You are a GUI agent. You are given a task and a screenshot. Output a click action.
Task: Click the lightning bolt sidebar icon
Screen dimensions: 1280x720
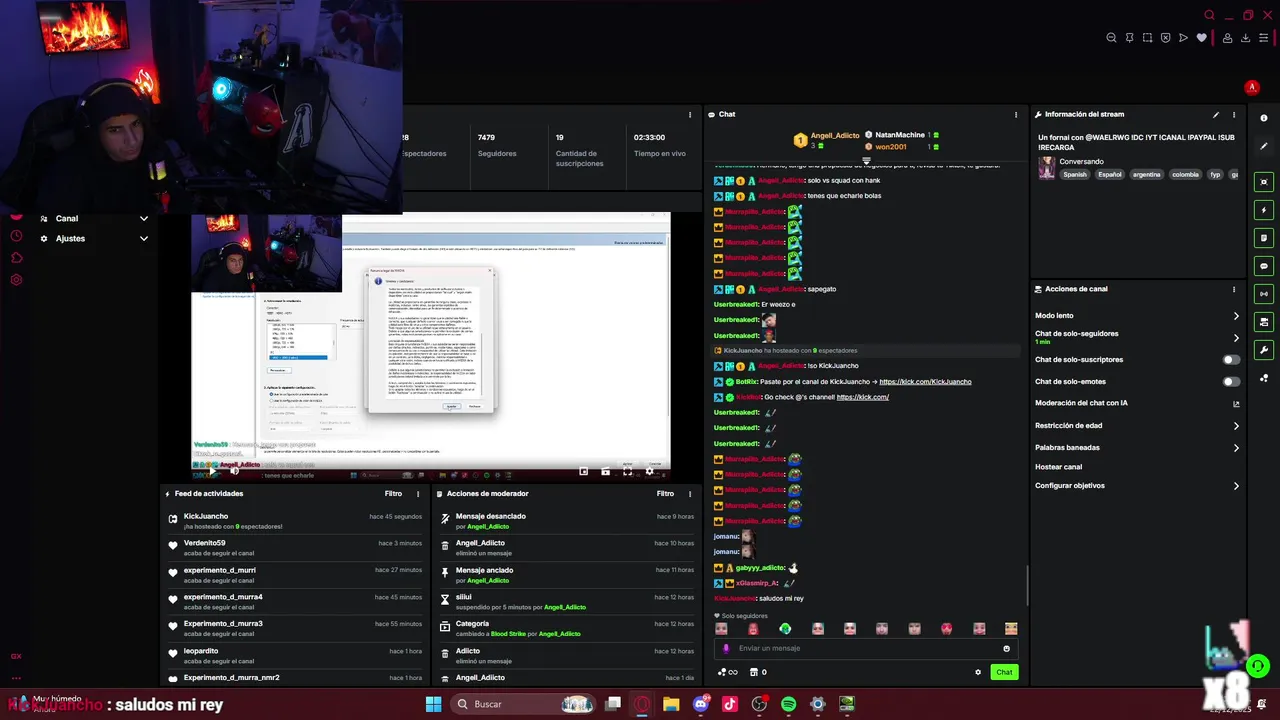point(1264,210)
